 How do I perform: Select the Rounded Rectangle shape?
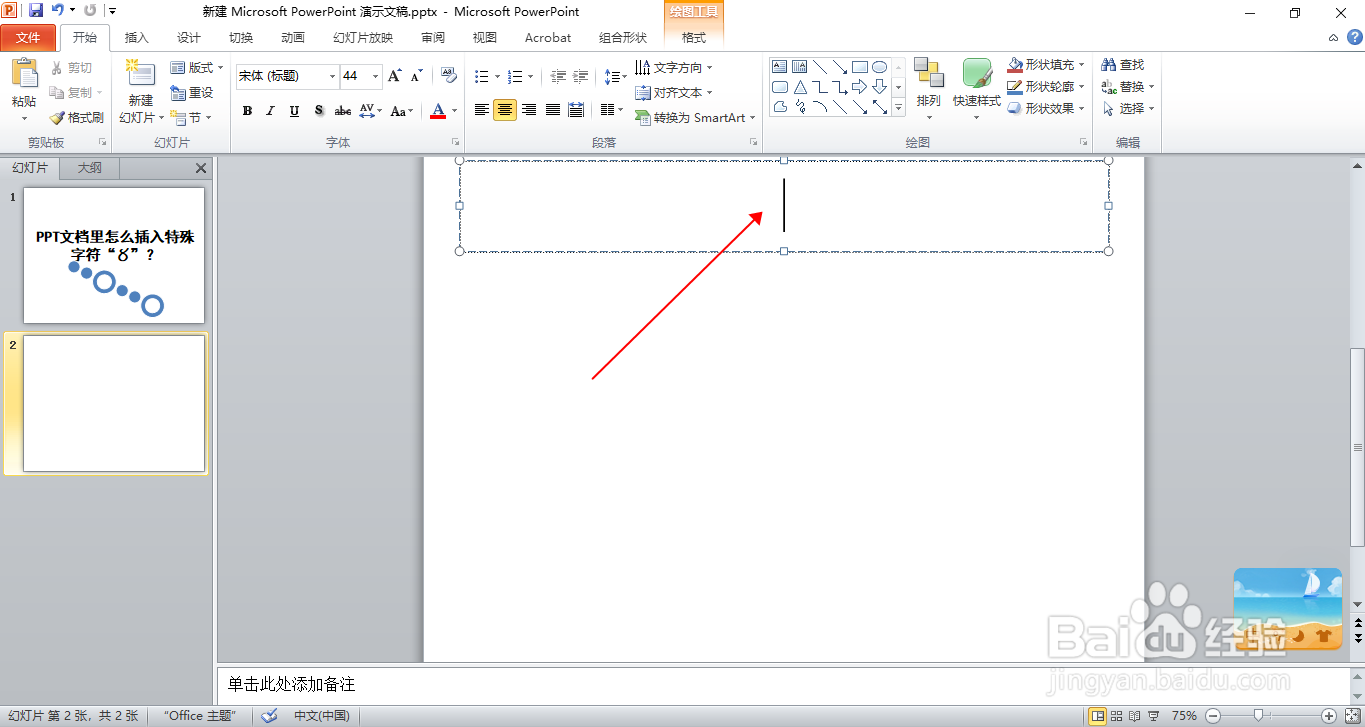pos(779,87)
